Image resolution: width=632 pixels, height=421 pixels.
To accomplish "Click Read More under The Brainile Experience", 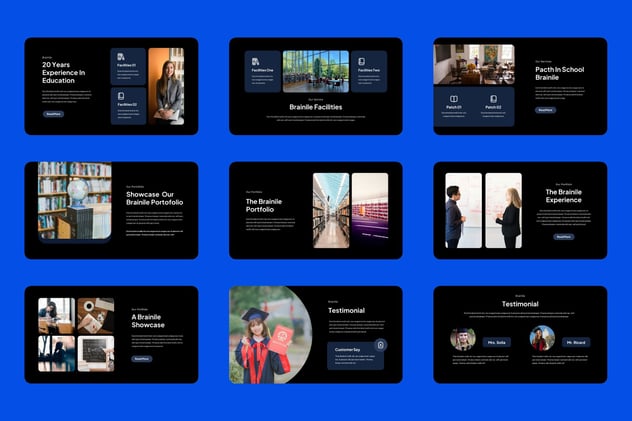I will coord(563,237).
